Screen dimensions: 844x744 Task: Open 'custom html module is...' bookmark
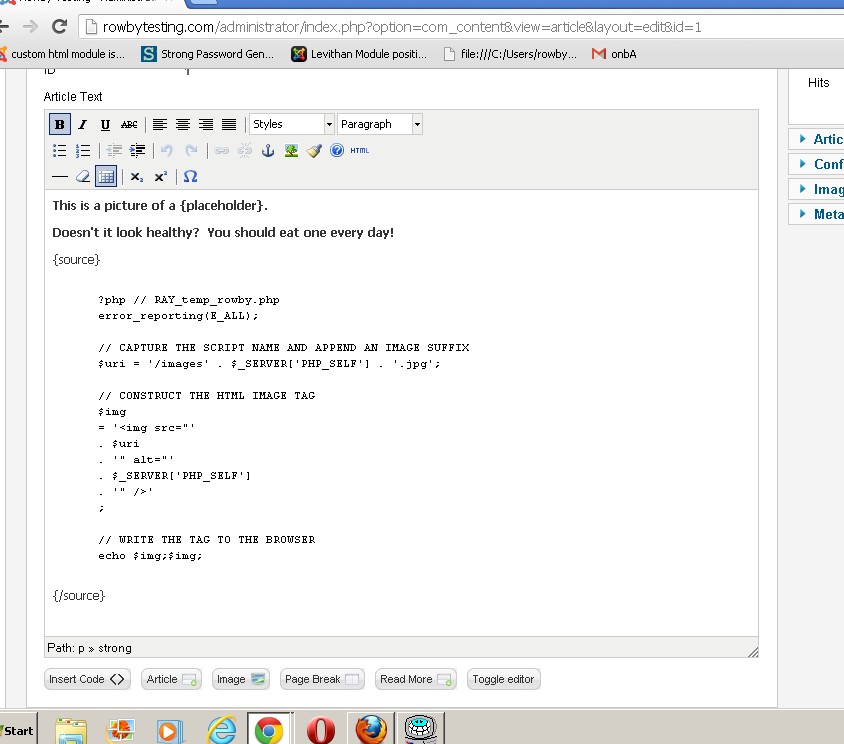click(x=62, y=54)
